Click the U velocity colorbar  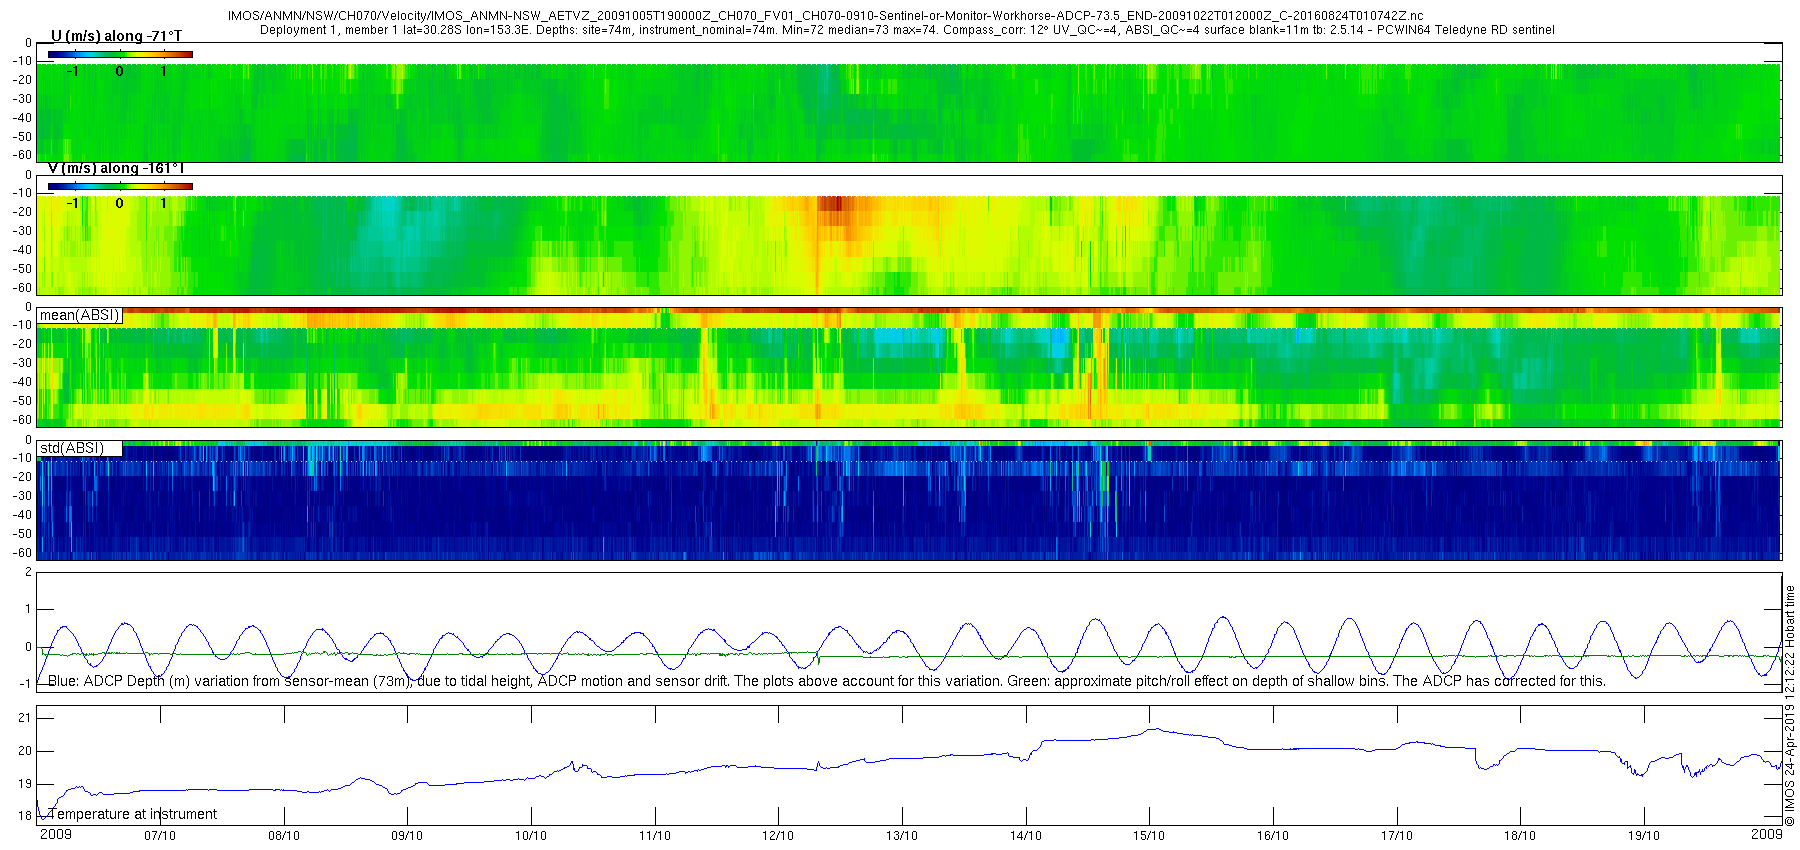120,54
